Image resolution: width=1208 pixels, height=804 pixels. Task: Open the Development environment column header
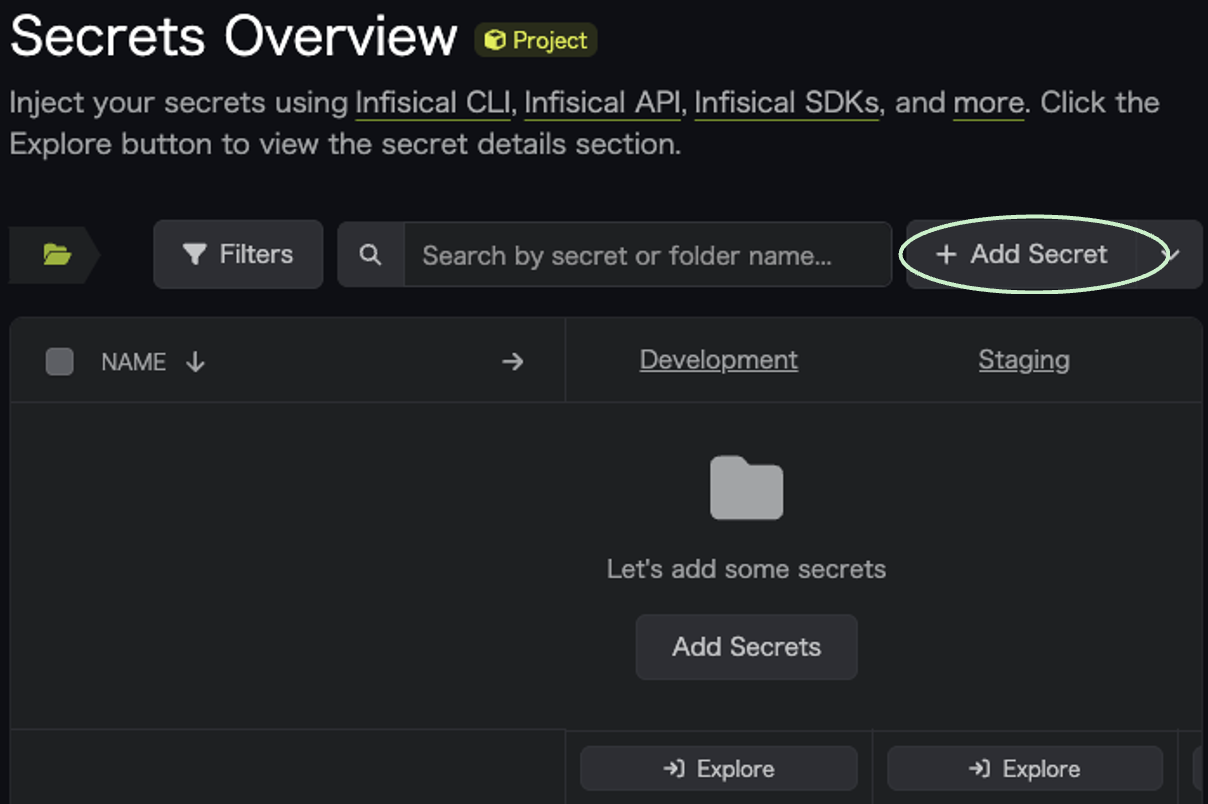tap(719, 360)
